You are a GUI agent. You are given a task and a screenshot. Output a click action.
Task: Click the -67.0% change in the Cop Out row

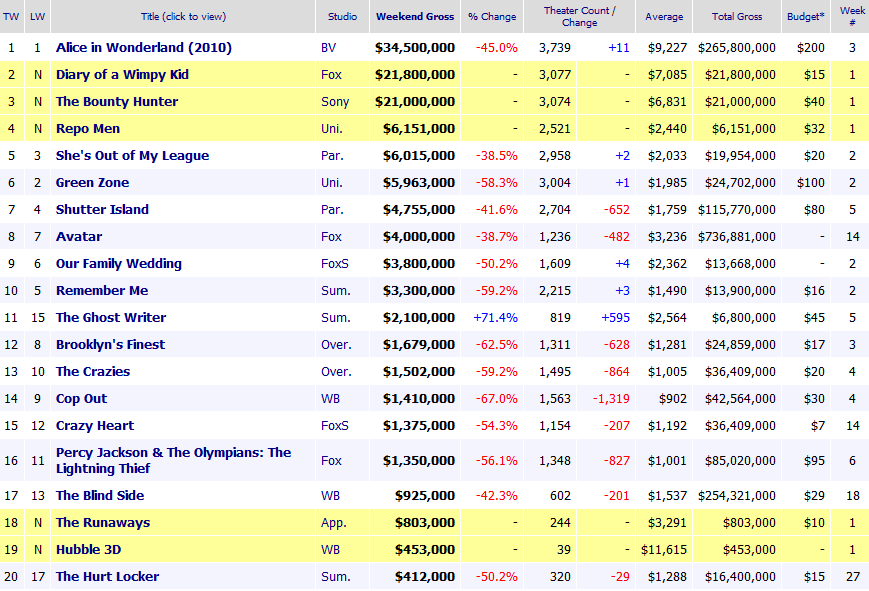[x=497, y=399]
